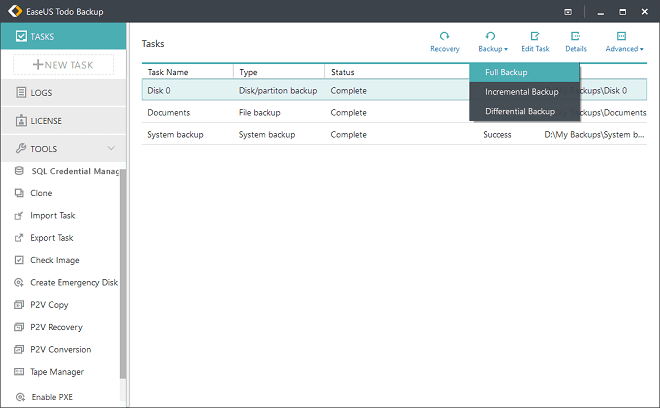The width and height of the screenshot is (660, 408).
Task: Open the Check Image tool
Action: [55, 260]
